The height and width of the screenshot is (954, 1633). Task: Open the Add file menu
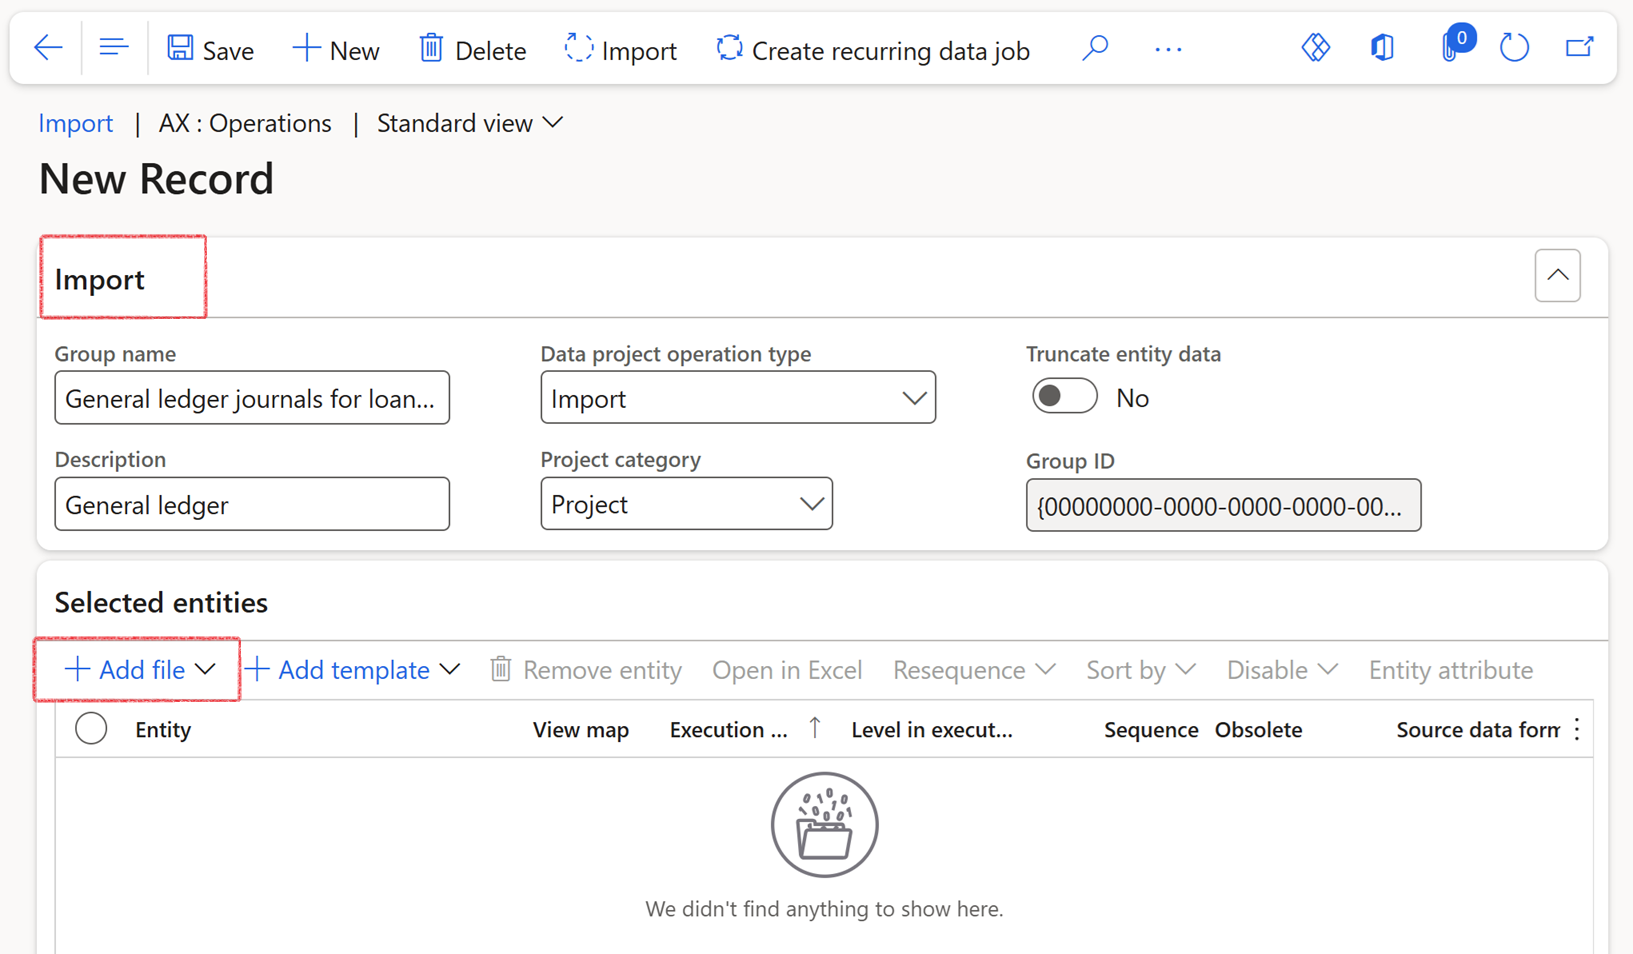(138, 669)
